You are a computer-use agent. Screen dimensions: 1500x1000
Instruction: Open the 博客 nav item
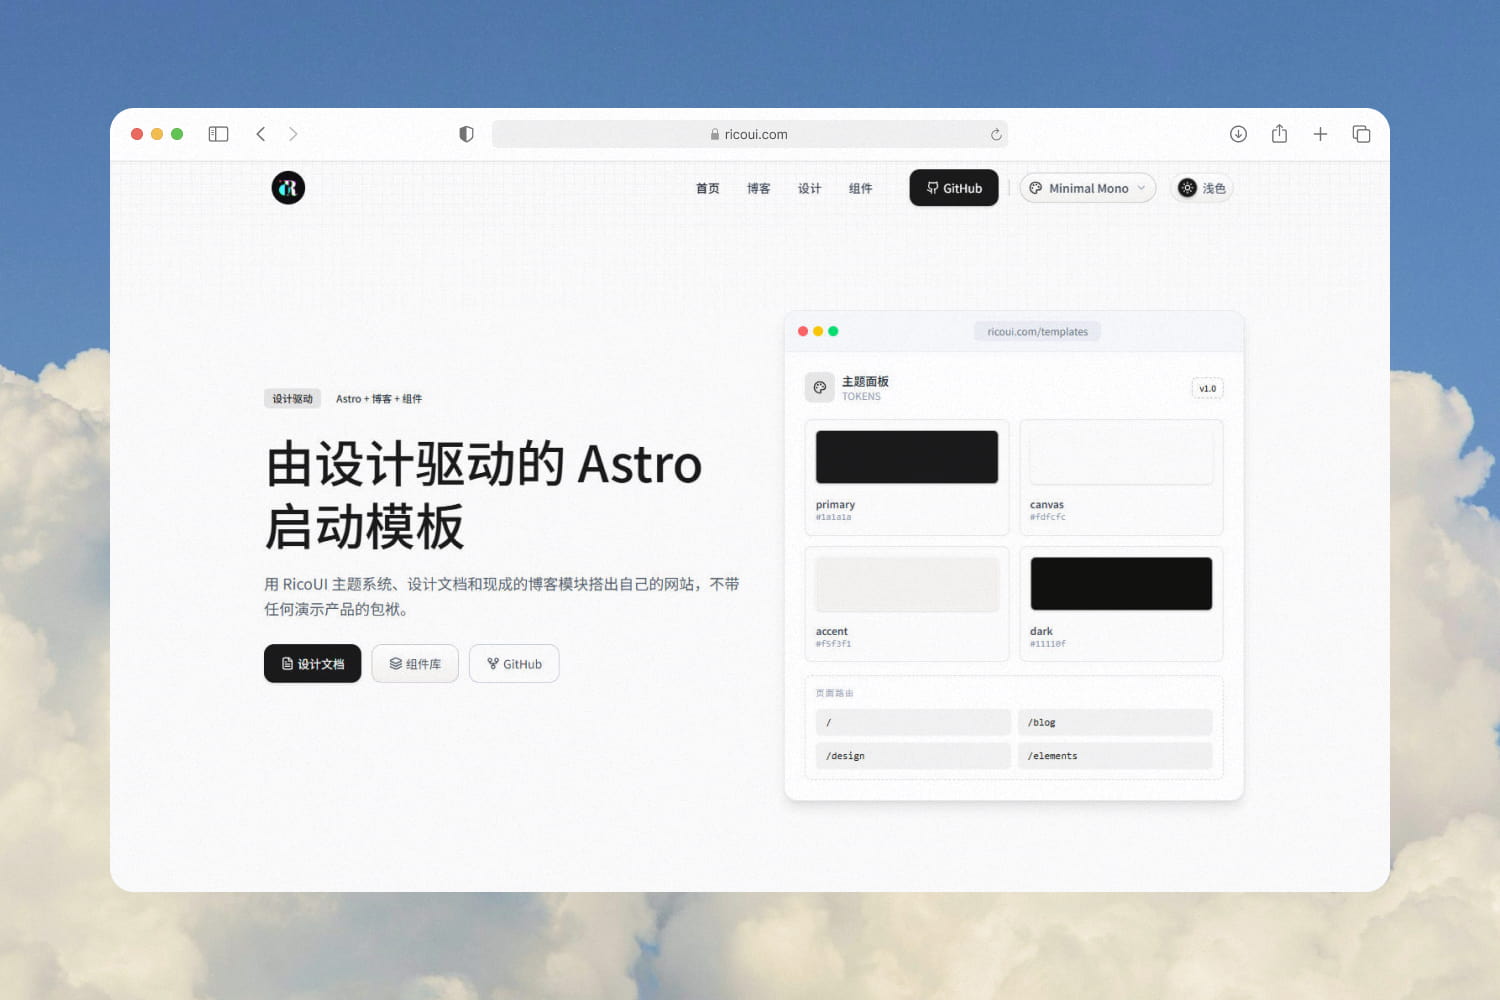click(759, 188)
